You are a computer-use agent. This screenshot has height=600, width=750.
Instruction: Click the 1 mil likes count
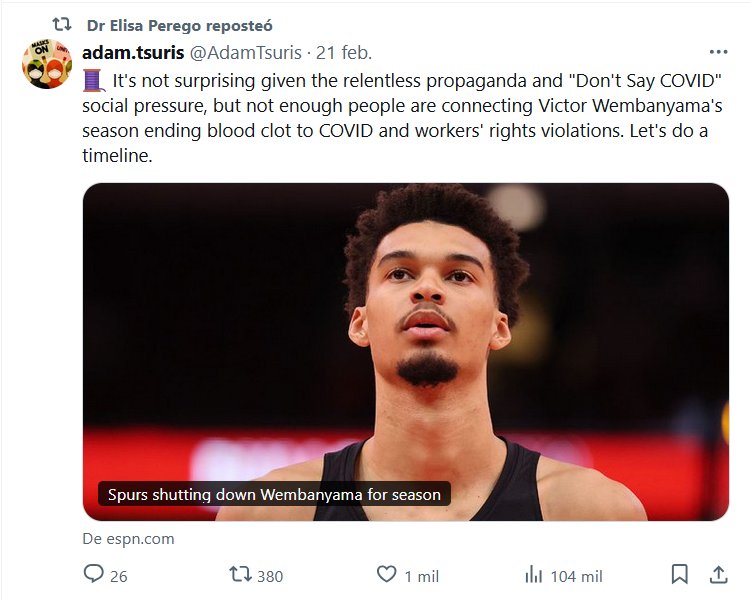point(421,576)
